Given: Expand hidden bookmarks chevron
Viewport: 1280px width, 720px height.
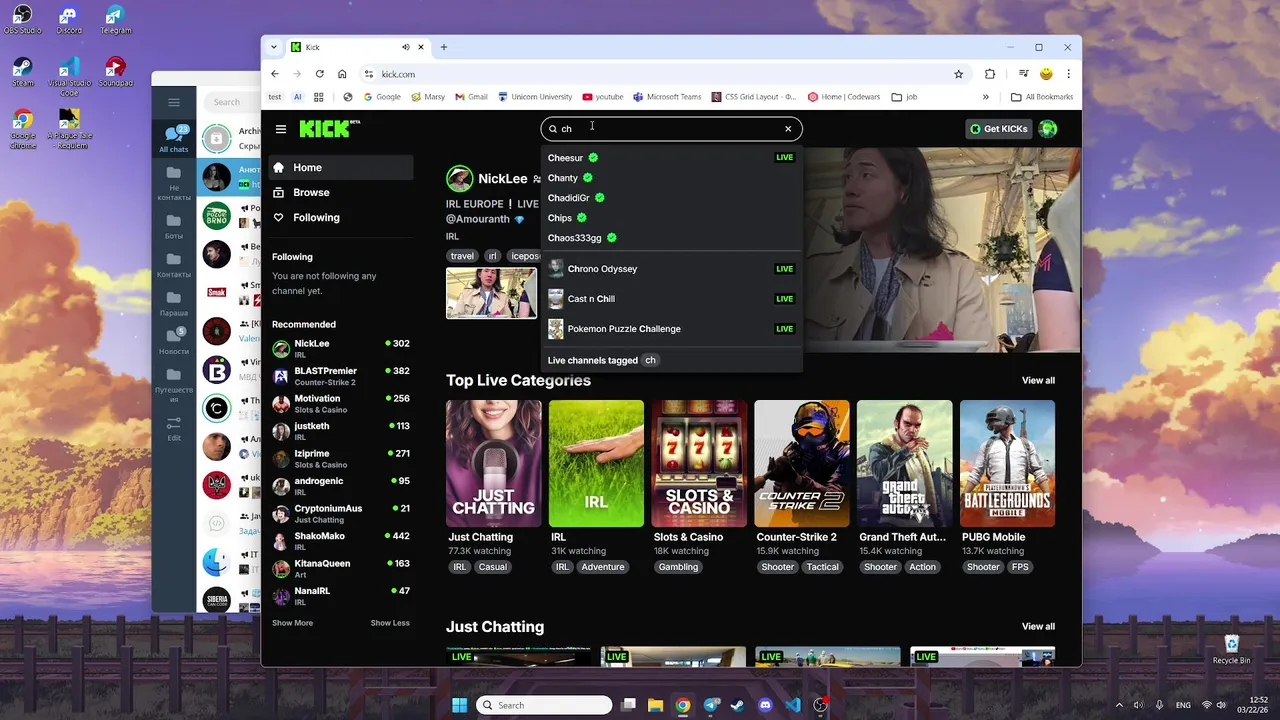Looking at the screenshot, I should [985, 97].
